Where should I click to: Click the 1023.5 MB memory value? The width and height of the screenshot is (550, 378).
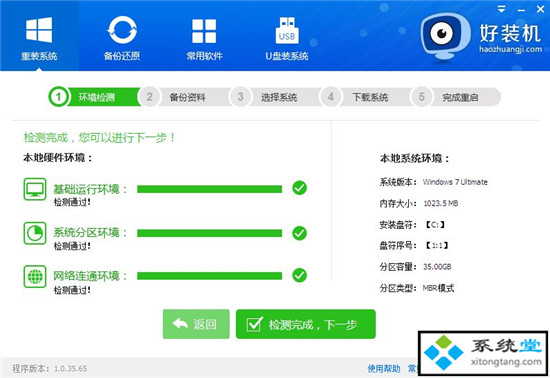click(x=441, y=203)
